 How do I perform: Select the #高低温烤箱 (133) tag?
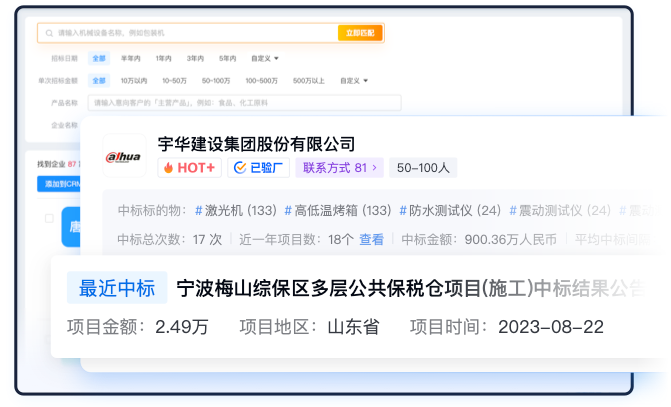click(338, 211)
